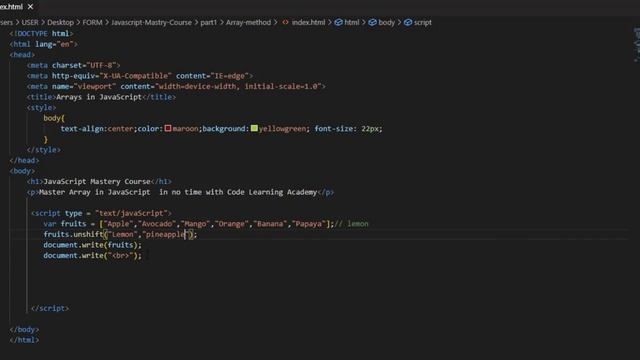Click the html file icon in breadcrumb

285,22
